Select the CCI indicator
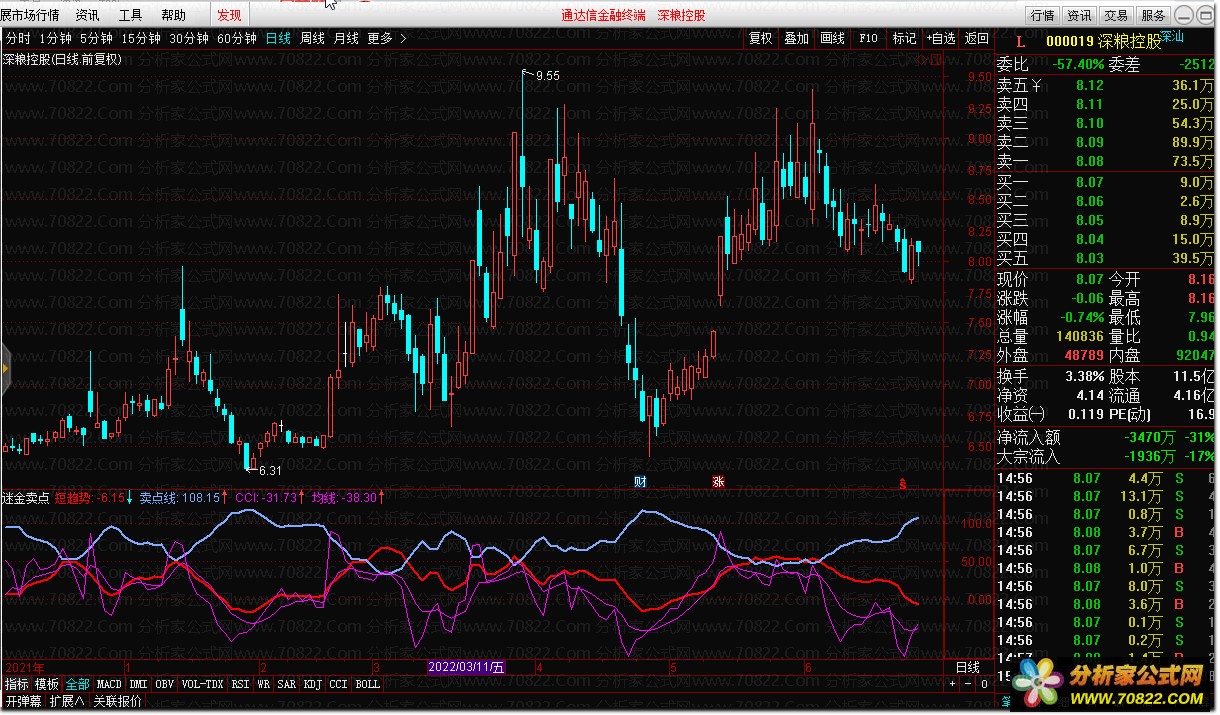Viewport: 1220px width, 715px height. click(x=339, y=684)
